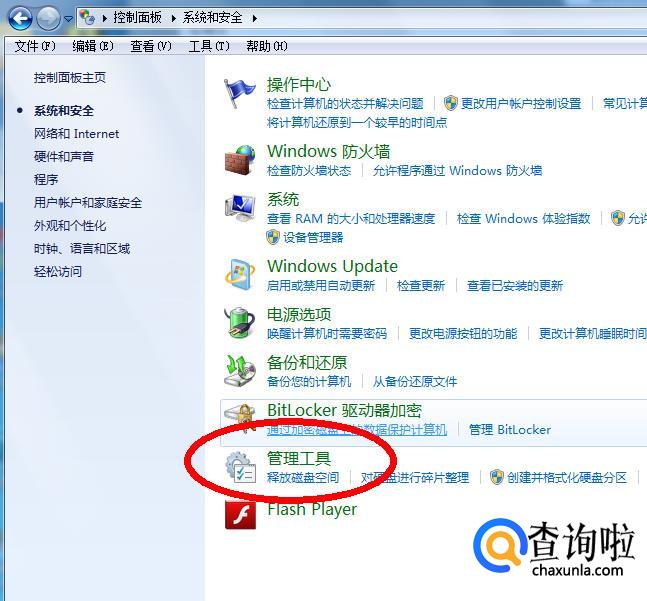Image resolution: width=647 pixels, height=601 pixels.
Task: Open the 文件(F) menu
Action: pyautogui.click(x=35, y=46)
